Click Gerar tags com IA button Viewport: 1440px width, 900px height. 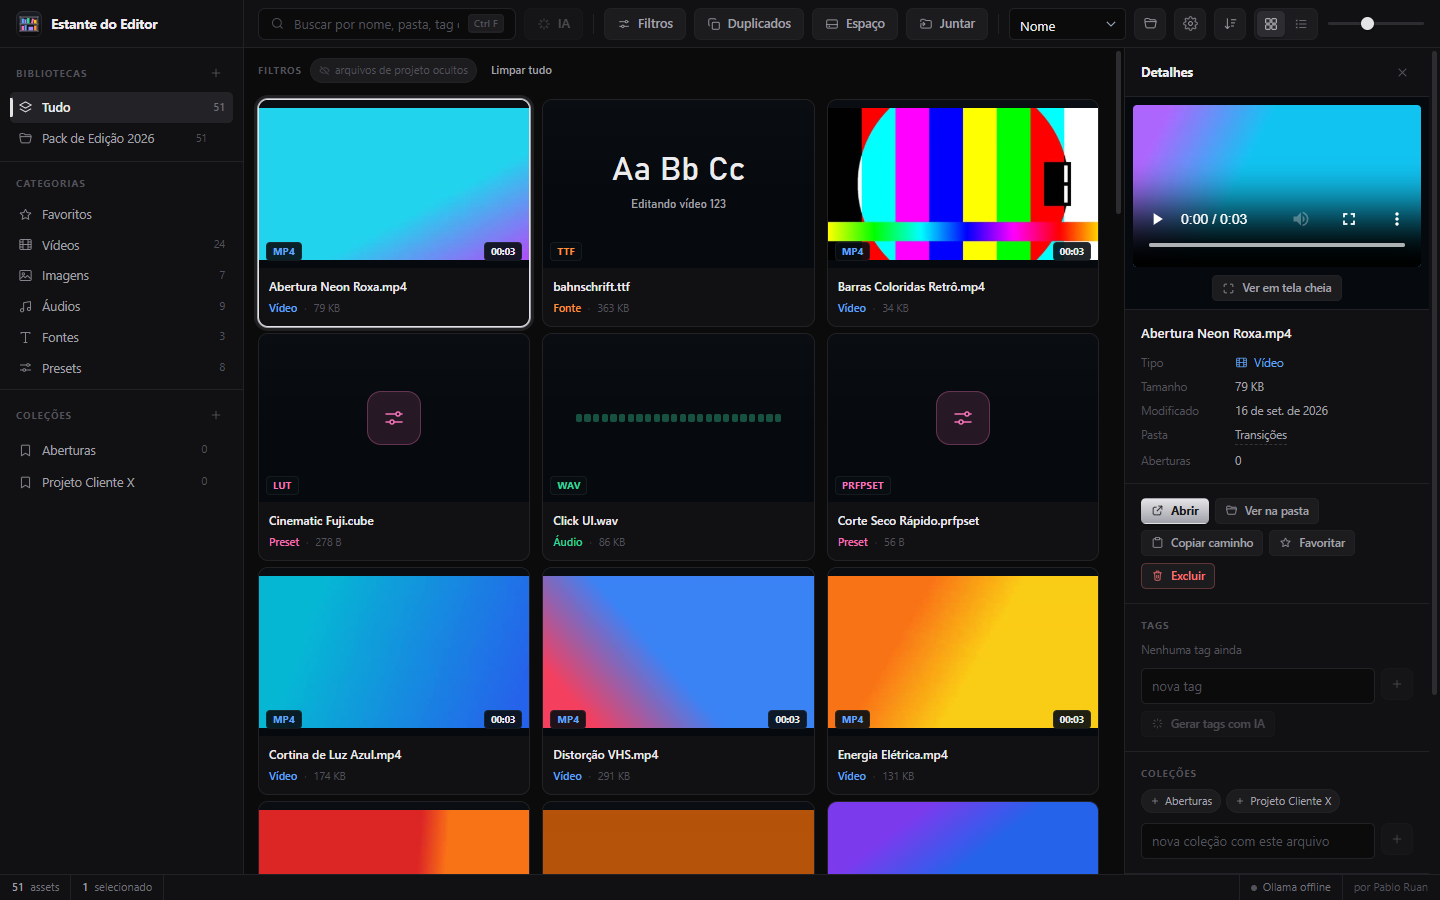pos(1209,724)
